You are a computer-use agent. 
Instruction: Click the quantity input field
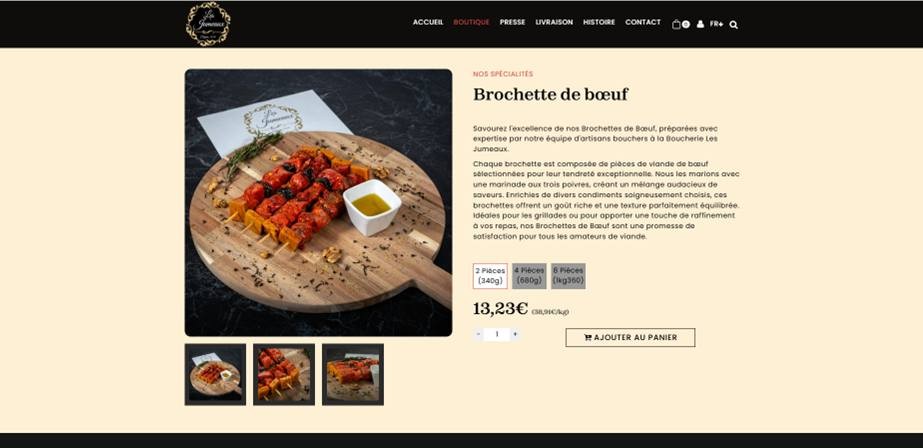tap(497, 334)
